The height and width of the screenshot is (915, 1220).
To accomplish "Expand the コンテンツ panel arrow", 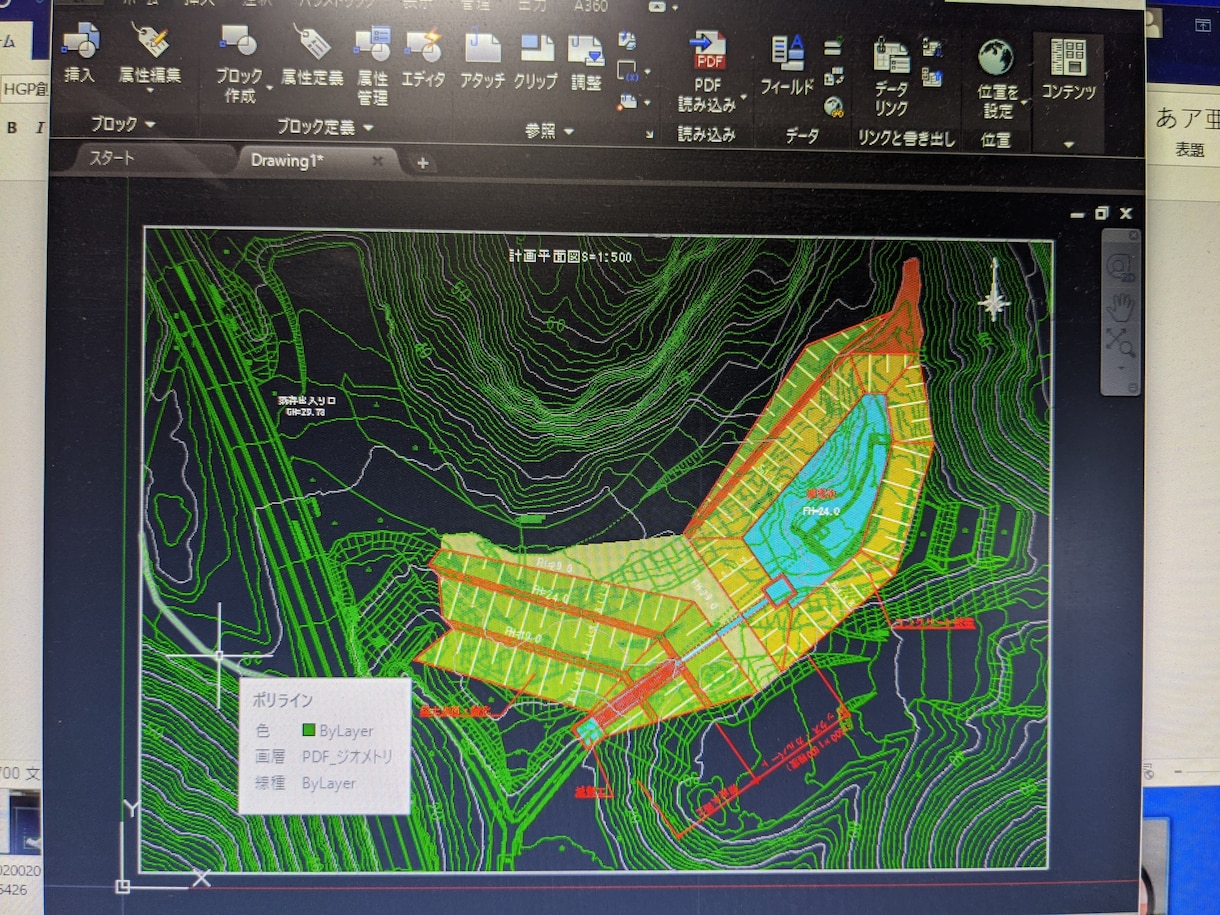I will [1068, 143].
